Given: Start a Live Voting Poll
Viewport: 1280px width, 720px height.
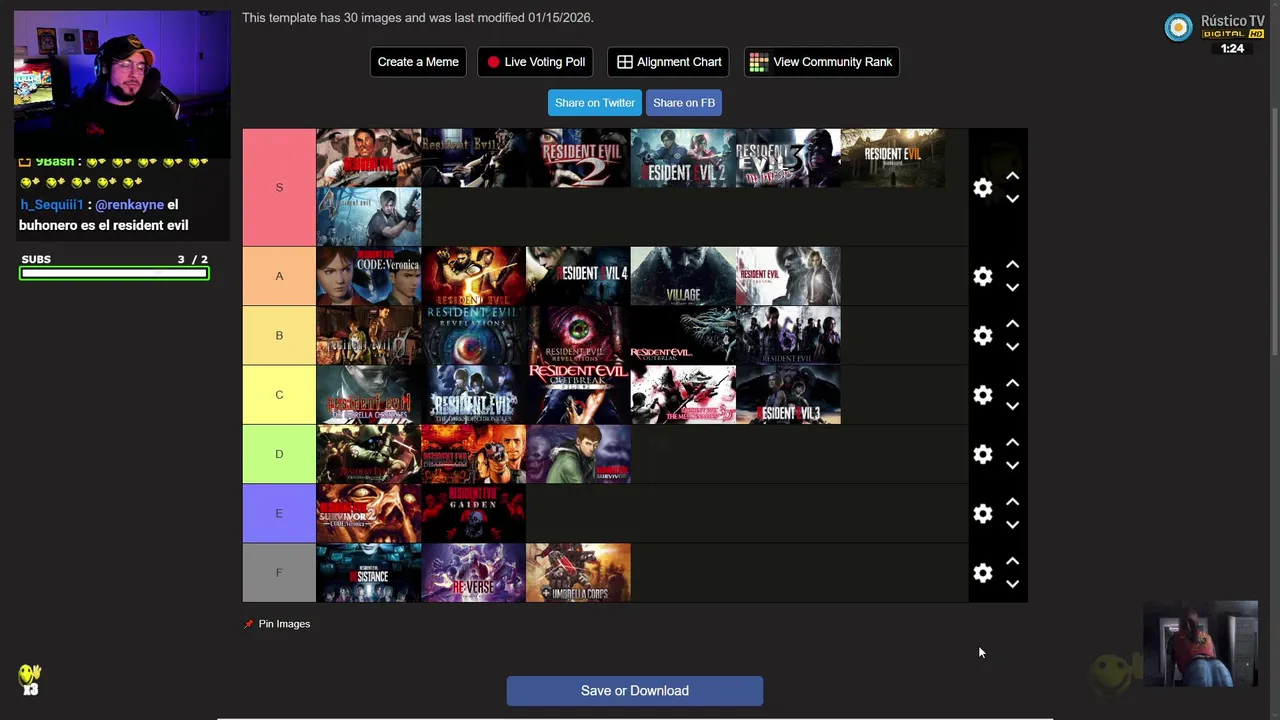Looking at the screenshot, I should (x=535, y=62).
